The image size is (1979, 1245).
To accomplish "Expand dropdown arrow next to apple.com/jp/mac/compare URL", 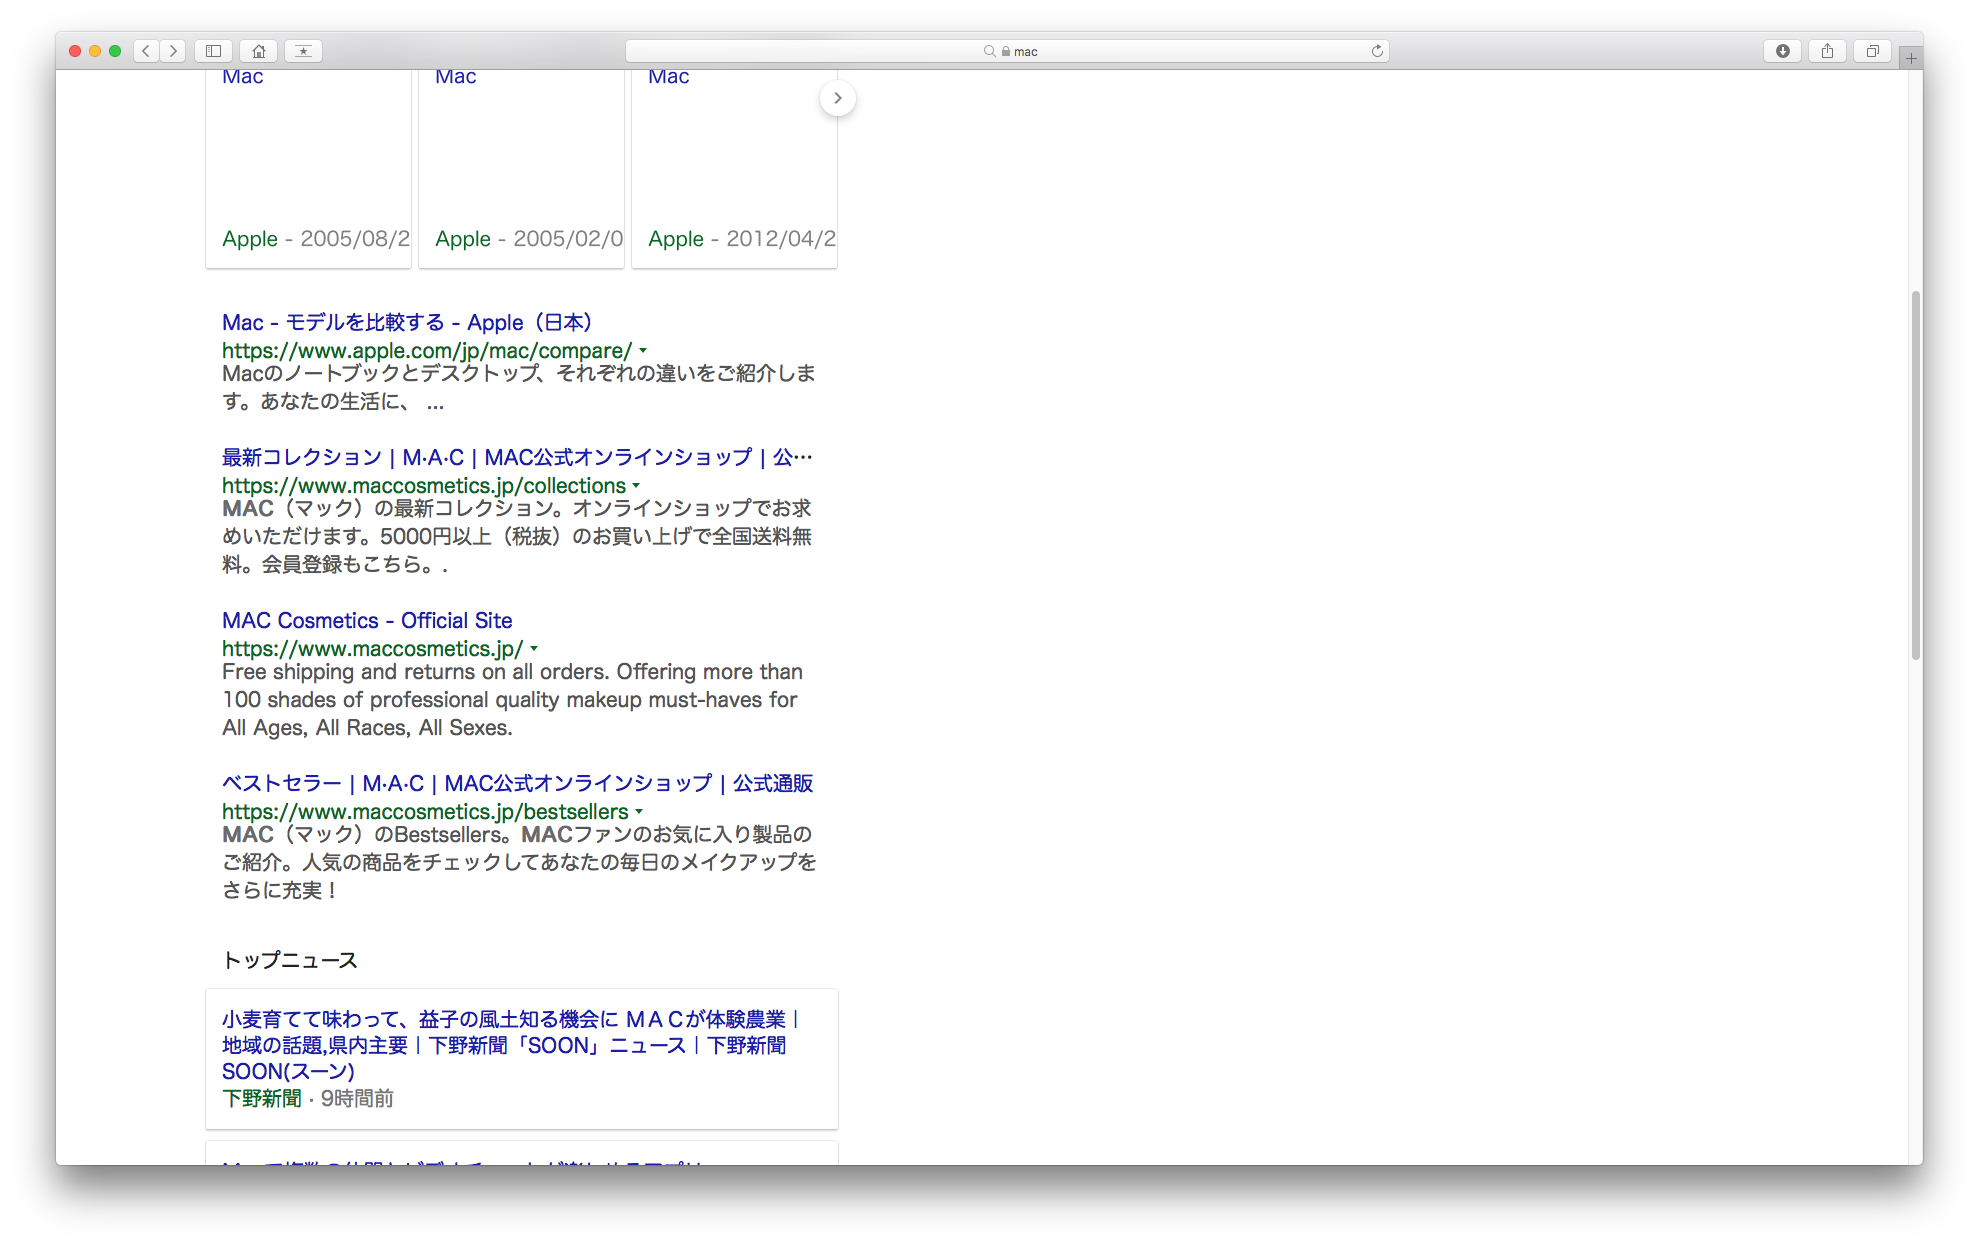I will pos(643,351).
